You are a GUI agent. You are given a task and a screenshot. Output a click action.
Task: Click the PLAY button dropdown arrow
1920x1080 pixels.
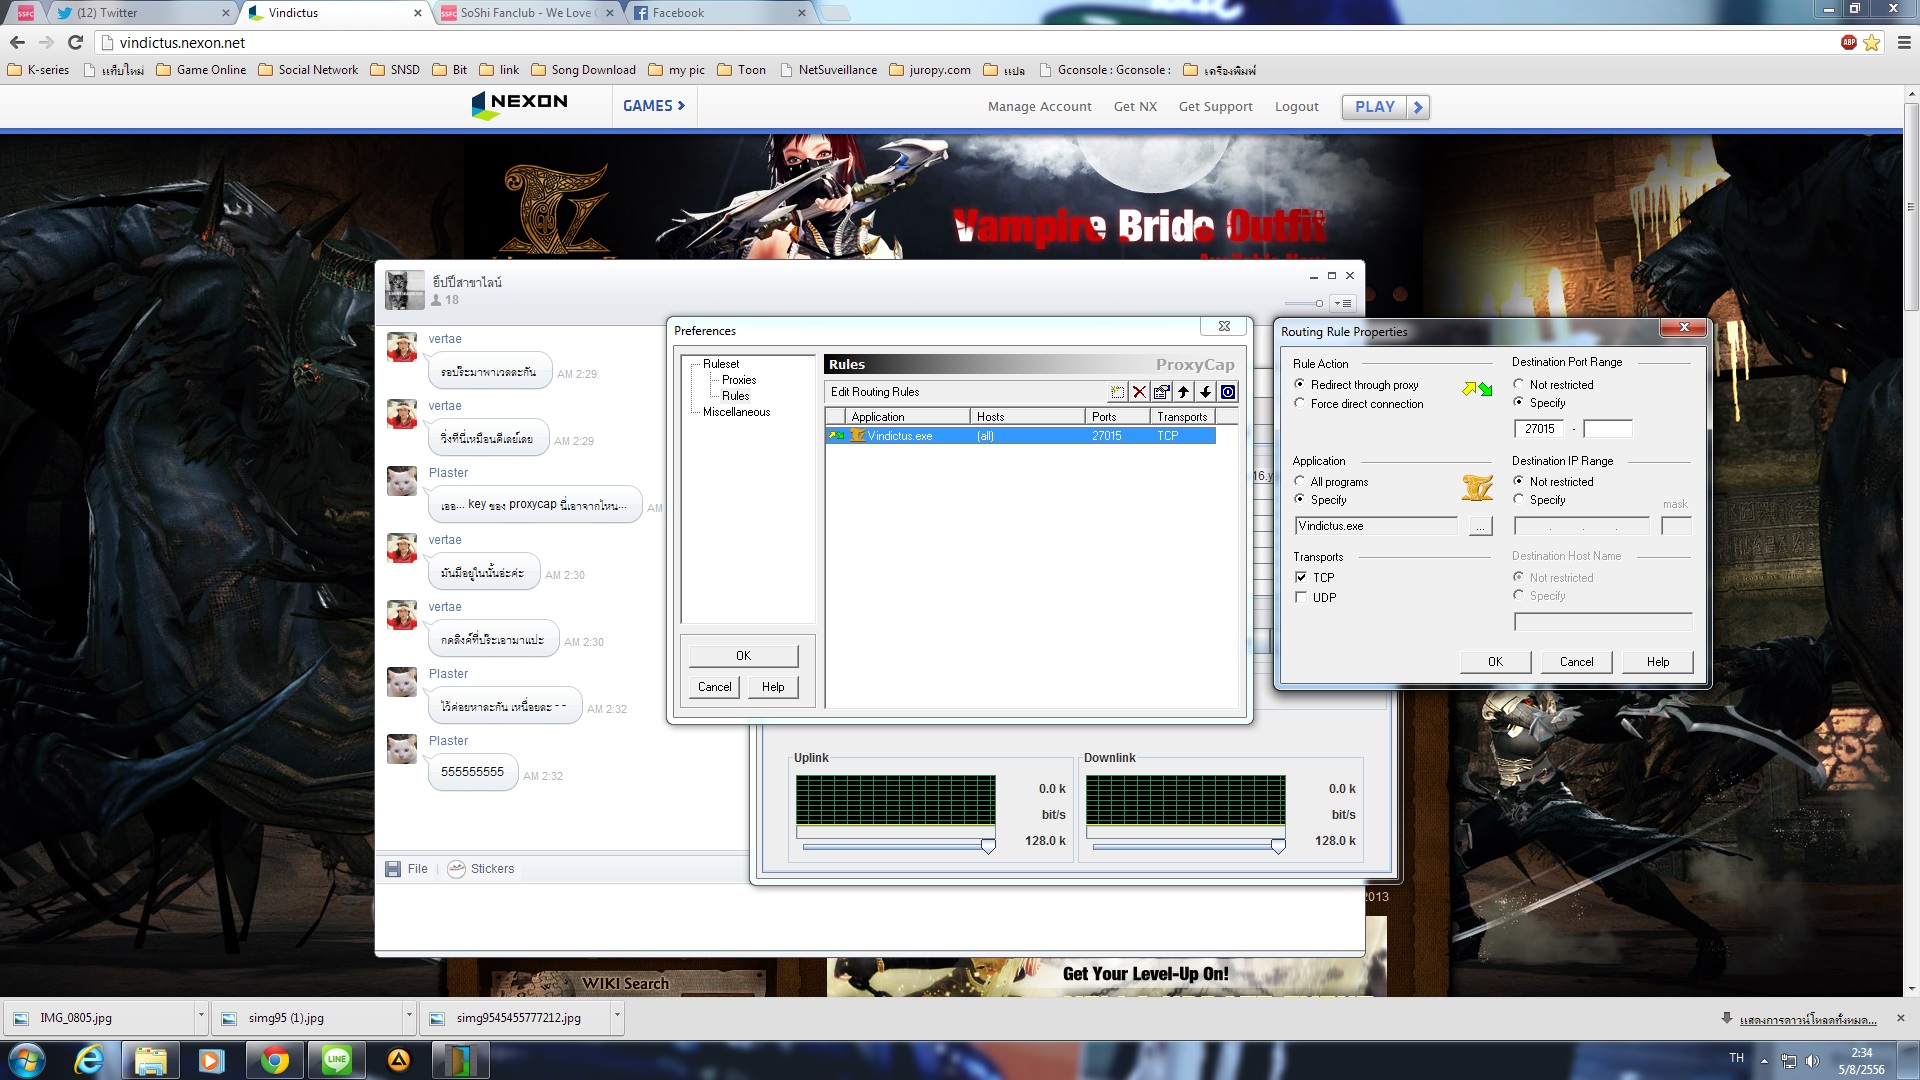point(1418,107)
